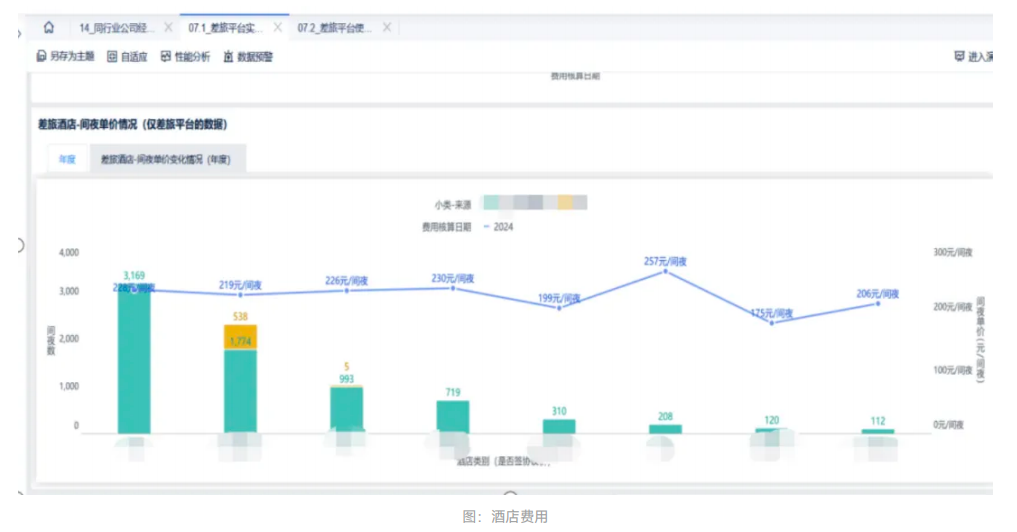Click the 另存为主题 label

tap(72, 56)
